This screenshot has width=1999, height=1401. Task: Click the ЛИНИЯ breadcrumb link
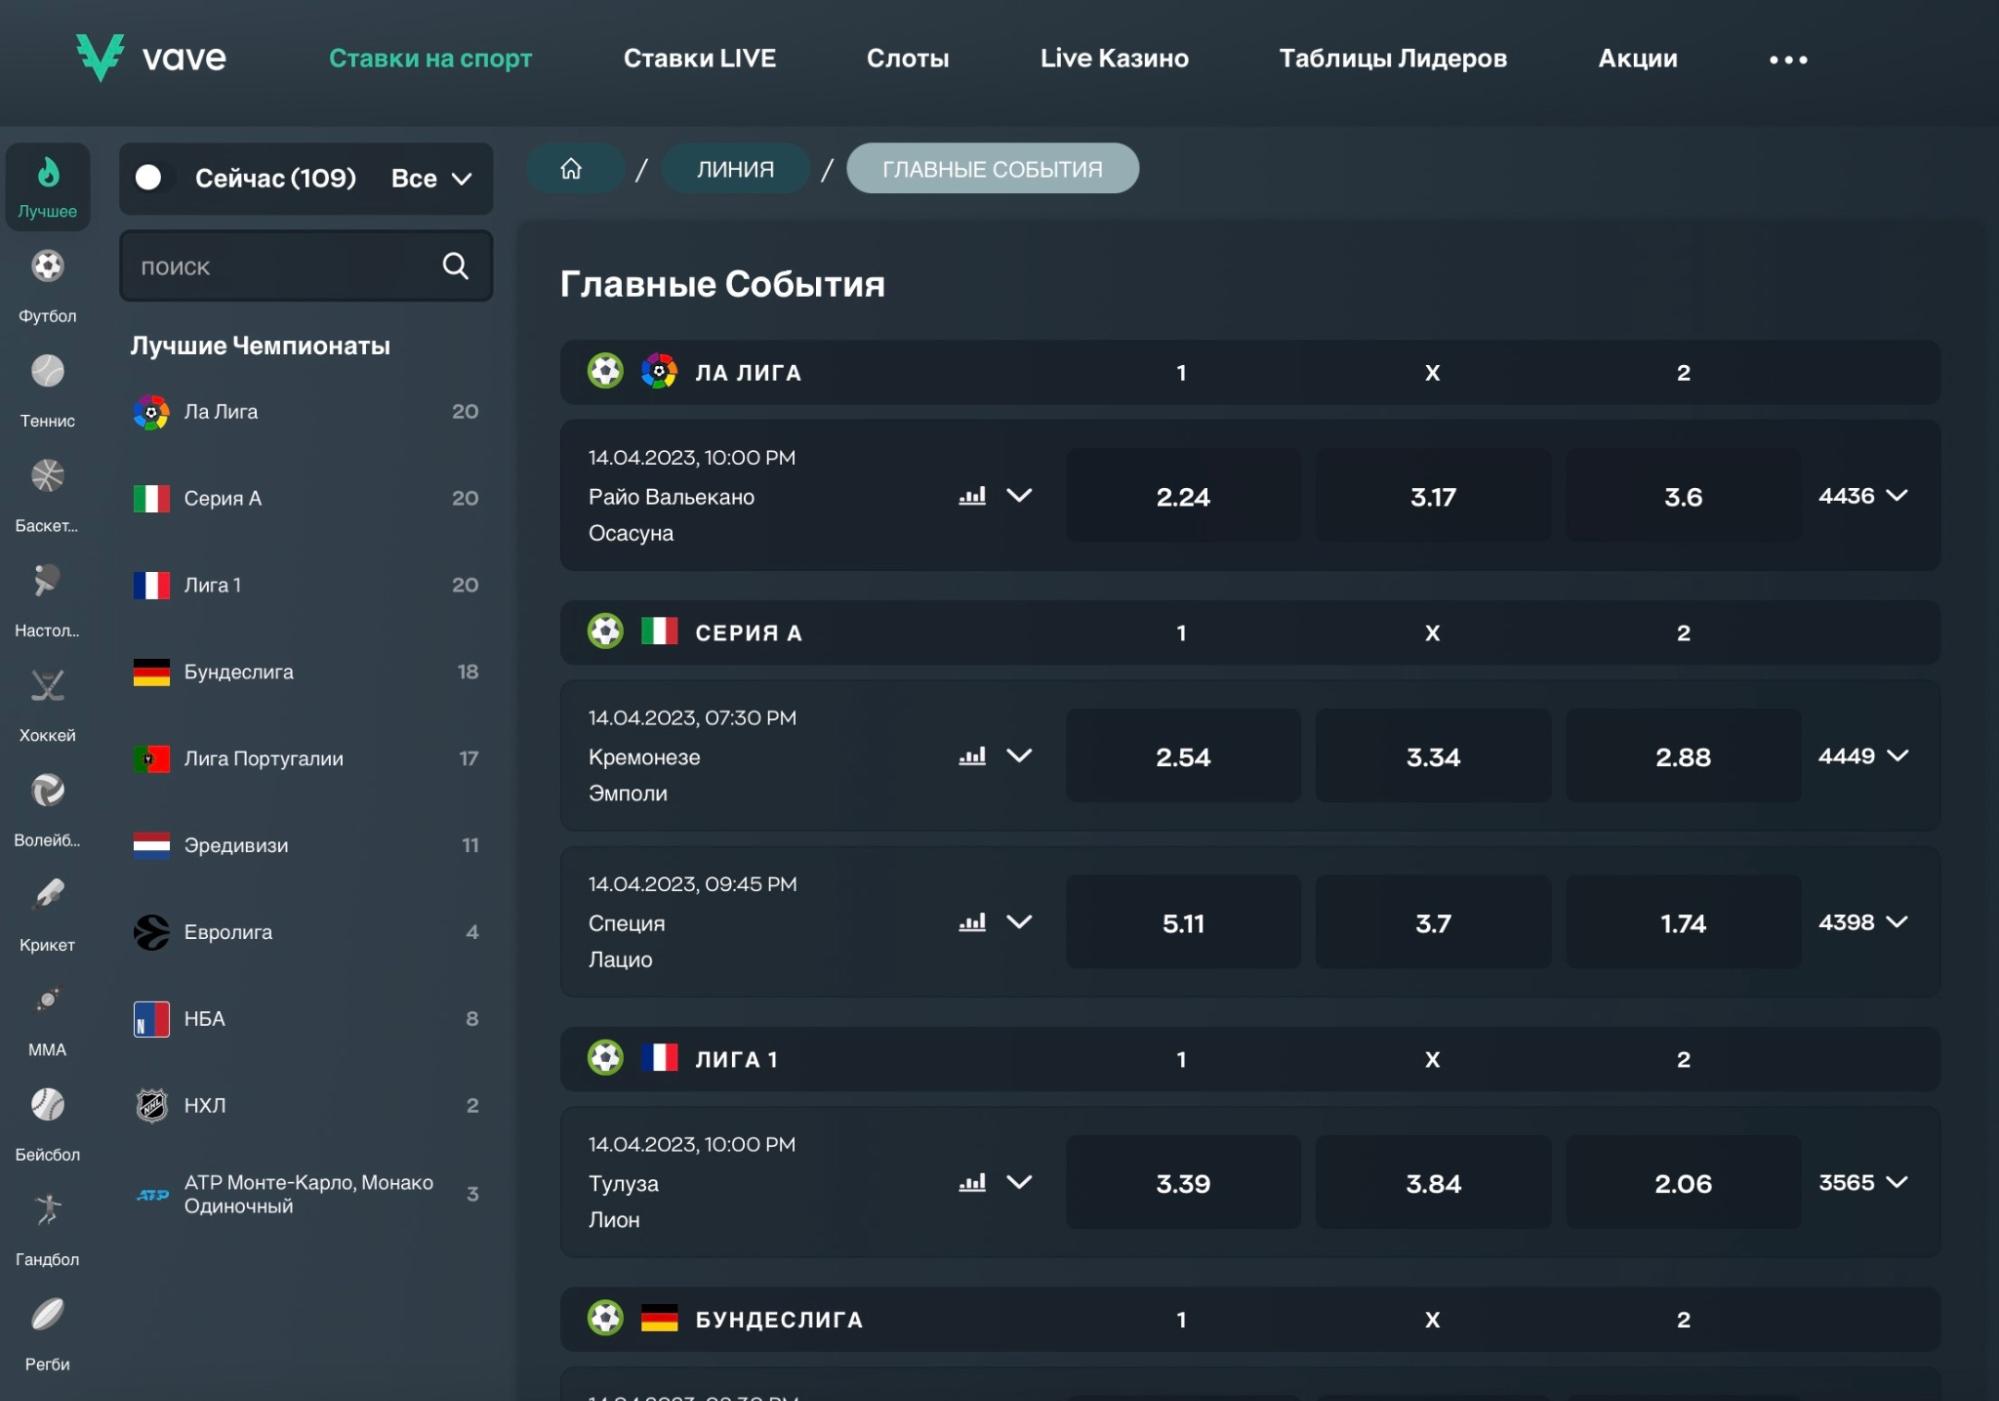coord(735,168)
